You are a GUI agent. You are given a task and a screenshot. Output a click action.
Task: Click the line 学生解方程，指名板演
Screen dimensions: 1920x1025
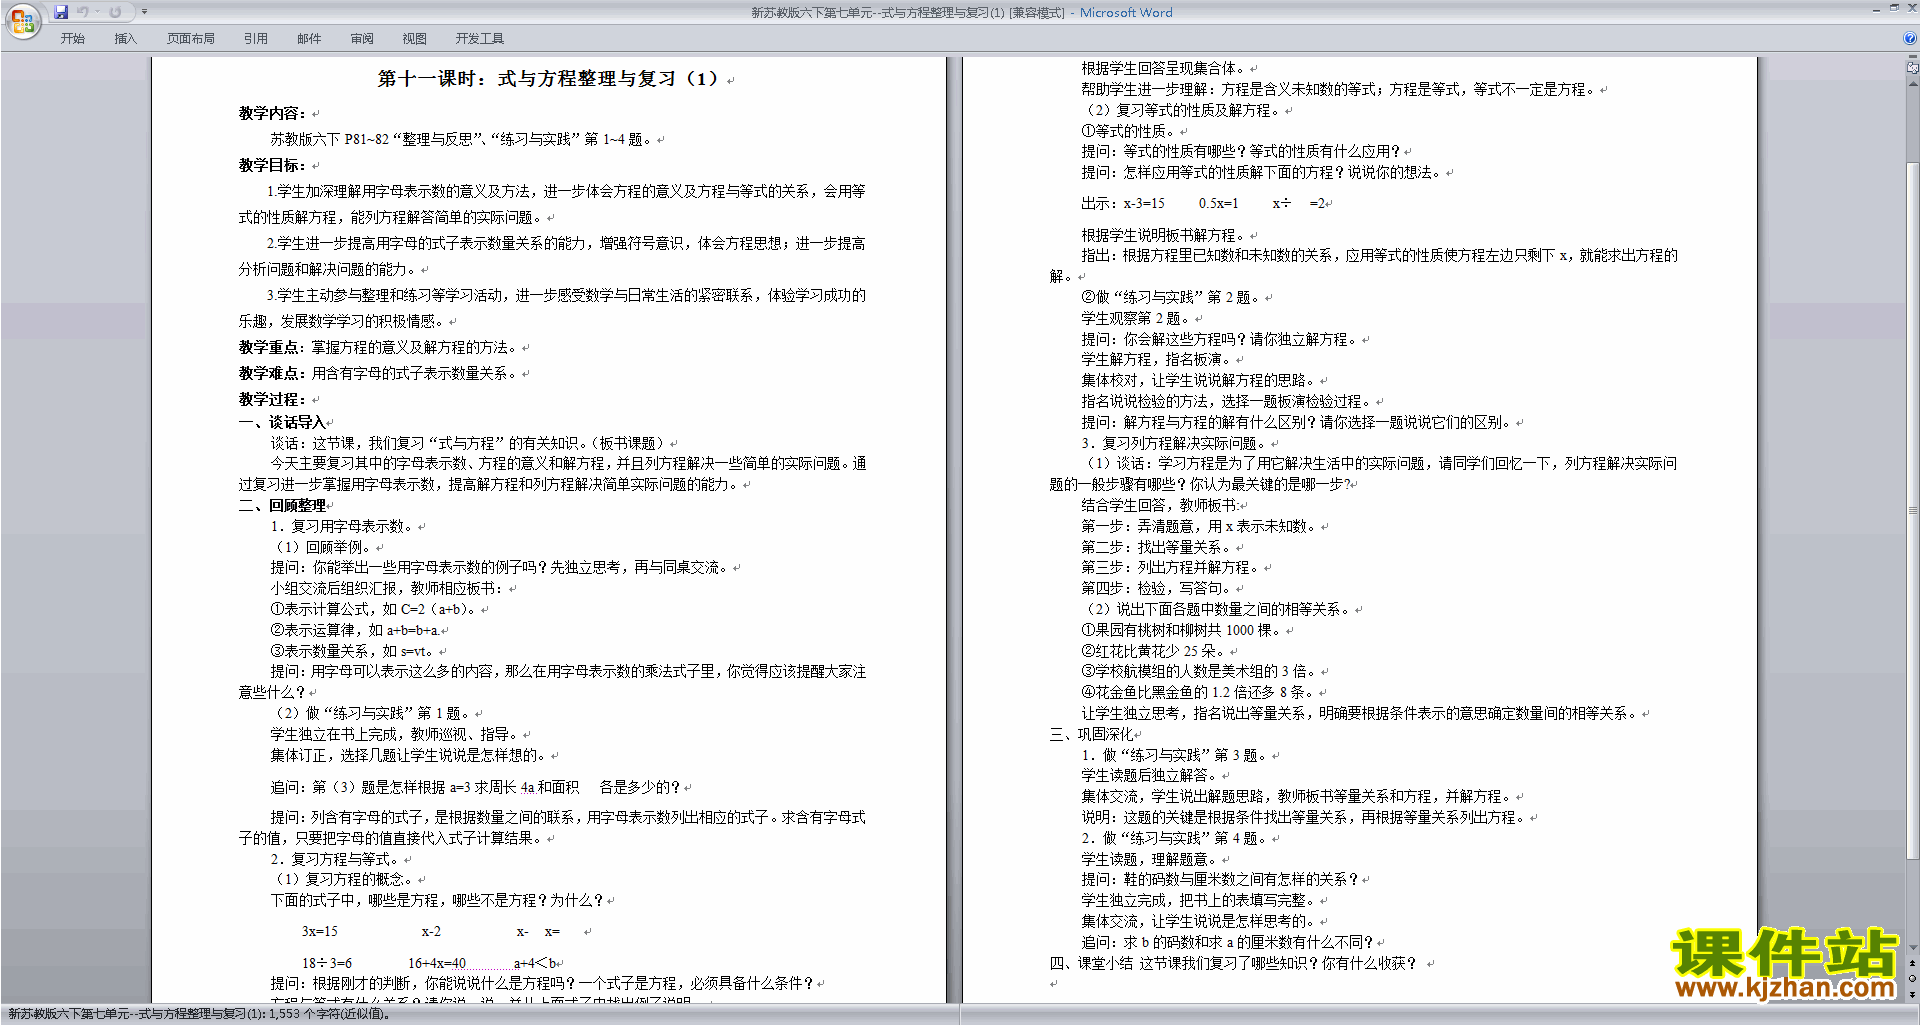pos(1157,359)
